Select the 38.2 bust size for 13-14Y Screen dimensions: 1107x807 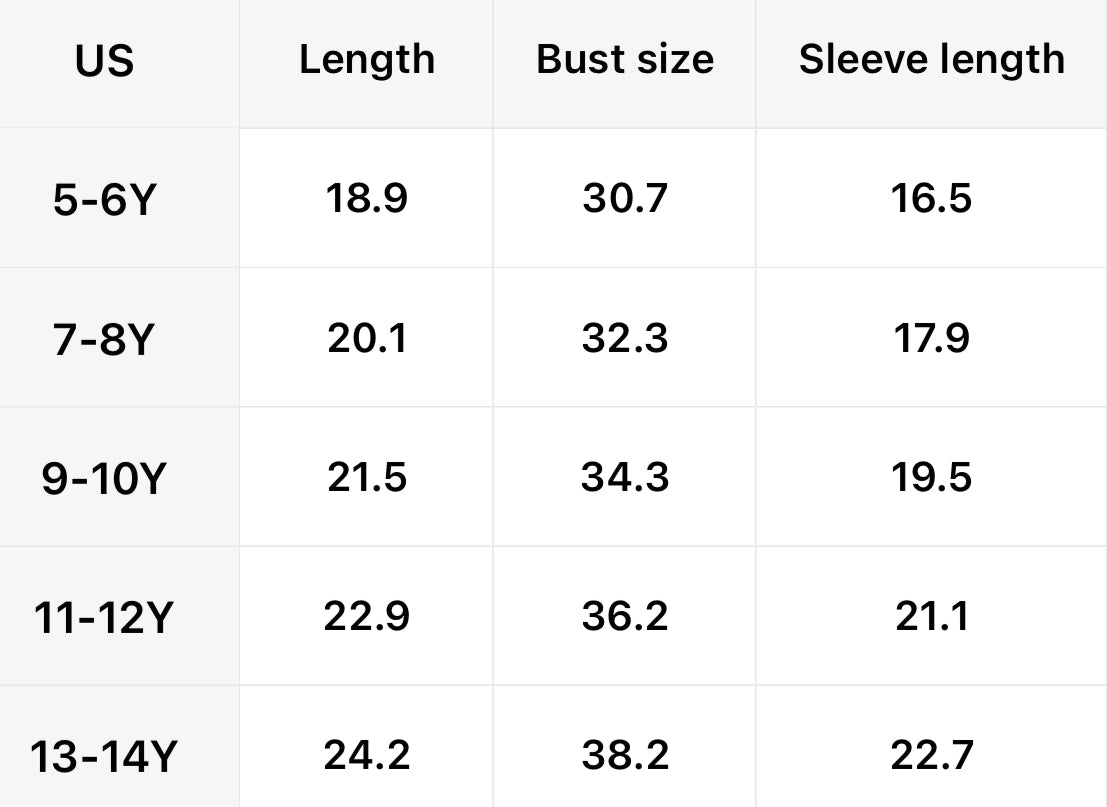625,754
